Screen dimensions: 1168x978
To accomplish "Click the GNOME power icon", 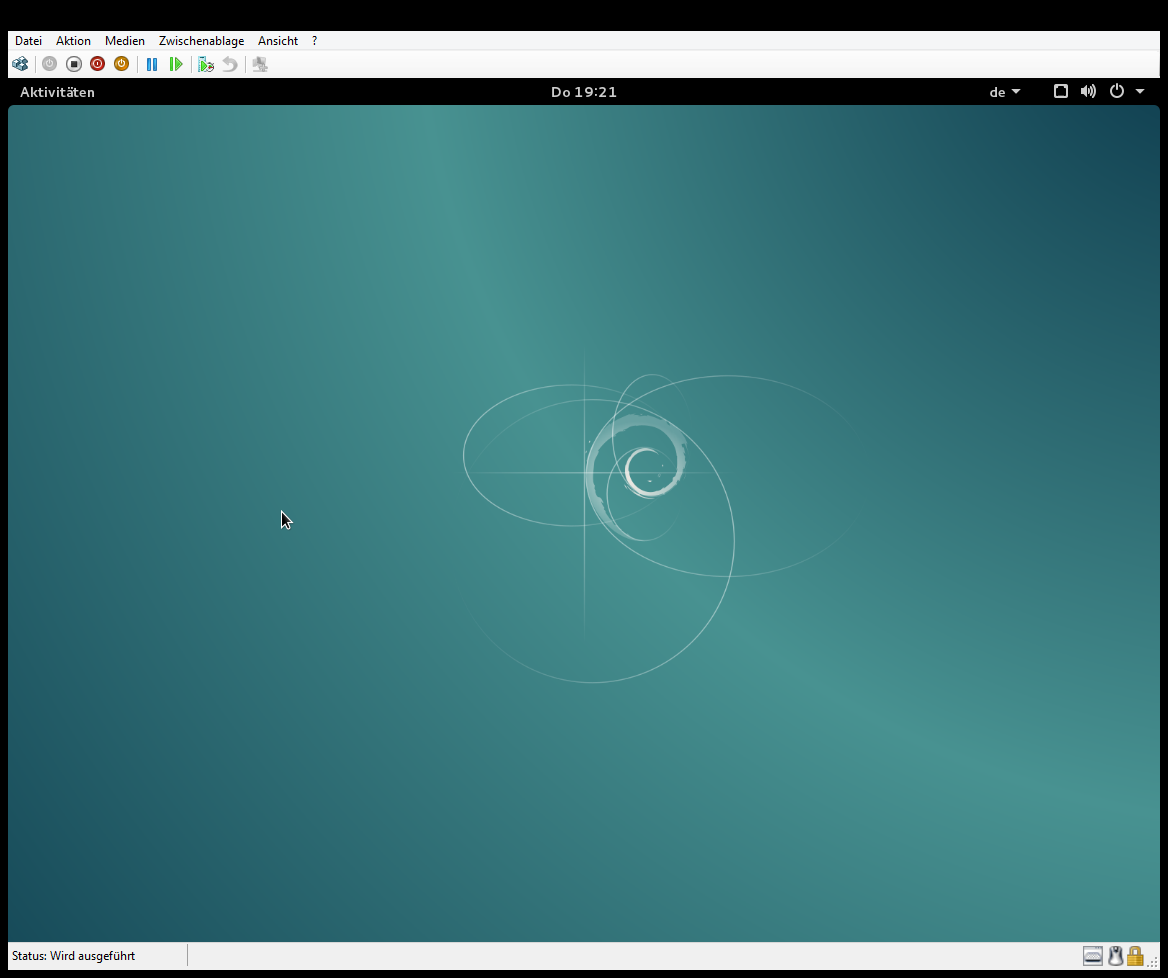I will (1117, 91).
